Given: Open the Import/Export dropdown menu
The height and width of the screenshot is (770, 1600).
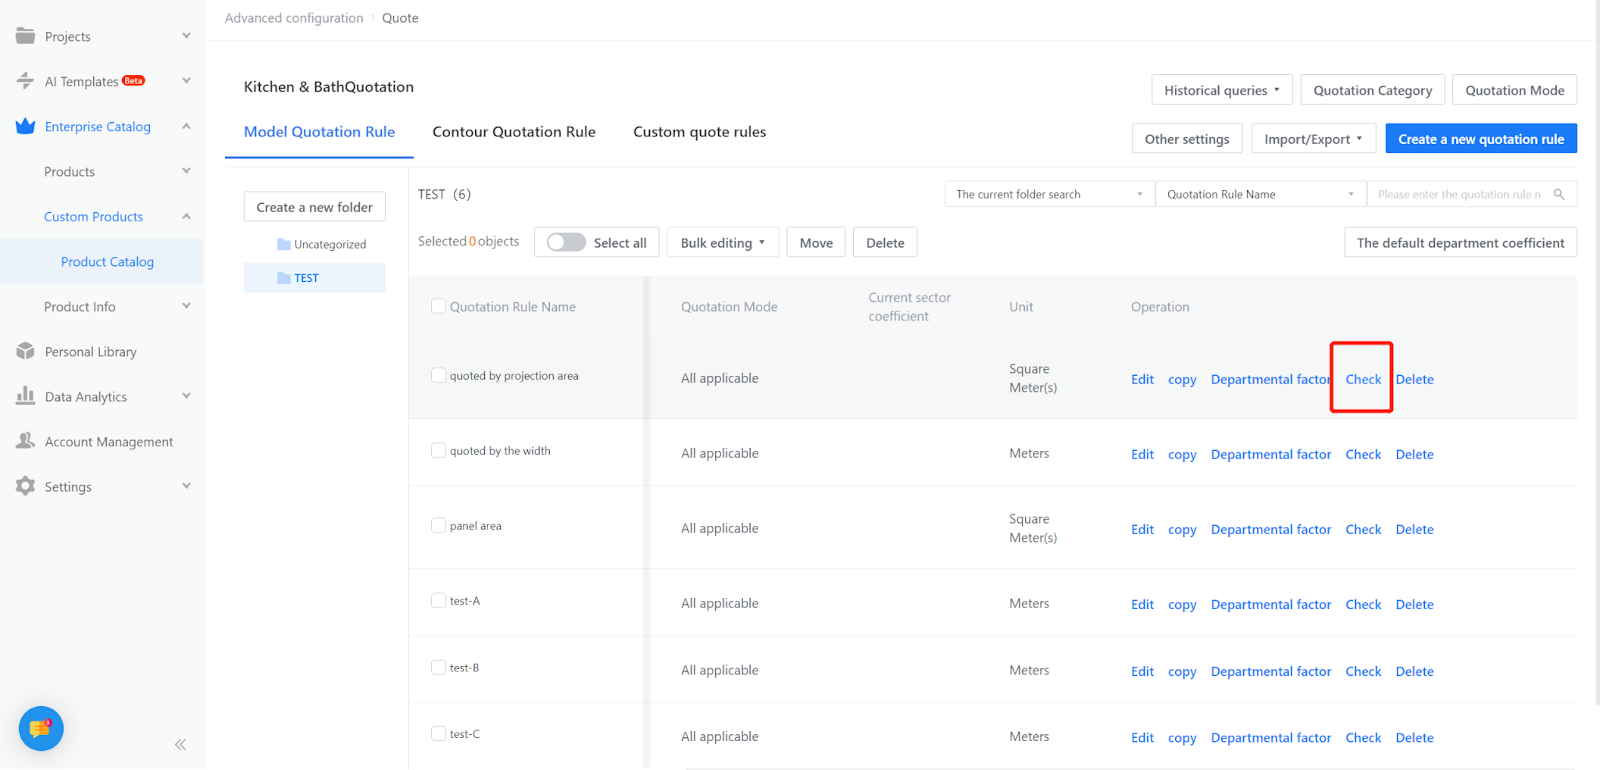Looking at the screenshot, I should (1313, 139).
